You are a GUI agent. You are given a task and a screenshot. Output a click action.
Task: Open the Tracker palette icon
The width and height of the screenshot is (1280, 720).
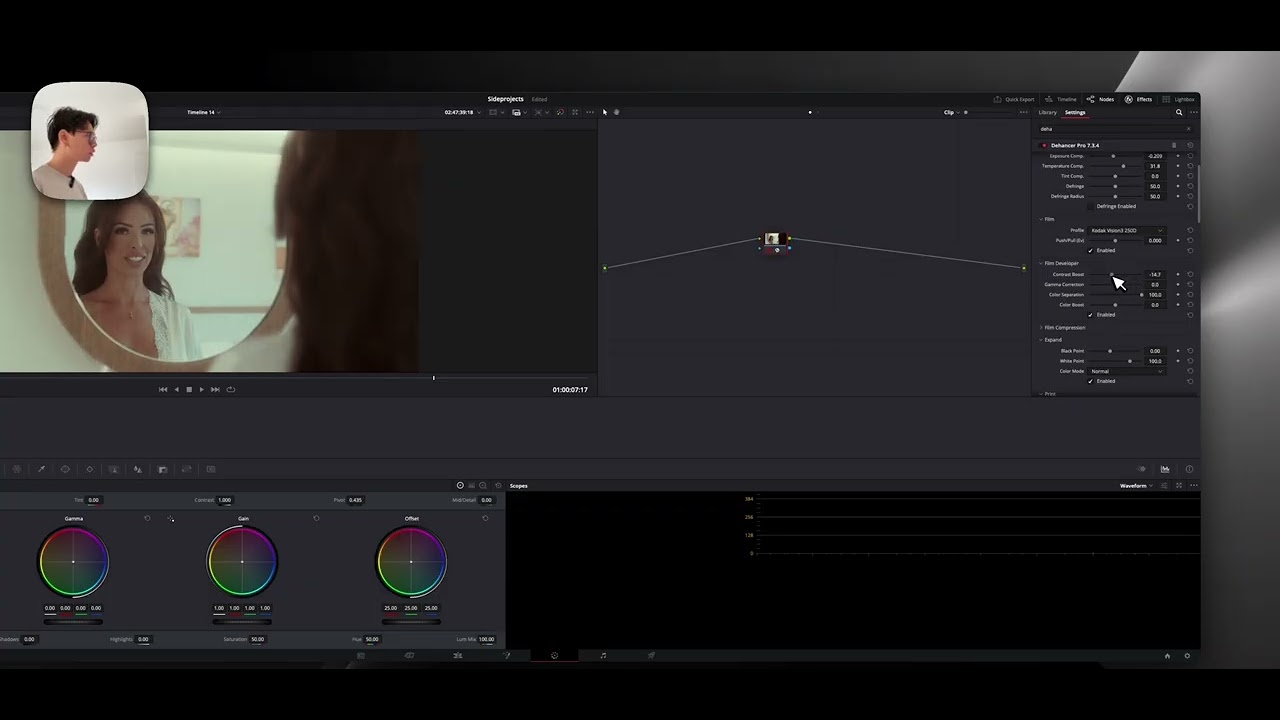point(89,469)
